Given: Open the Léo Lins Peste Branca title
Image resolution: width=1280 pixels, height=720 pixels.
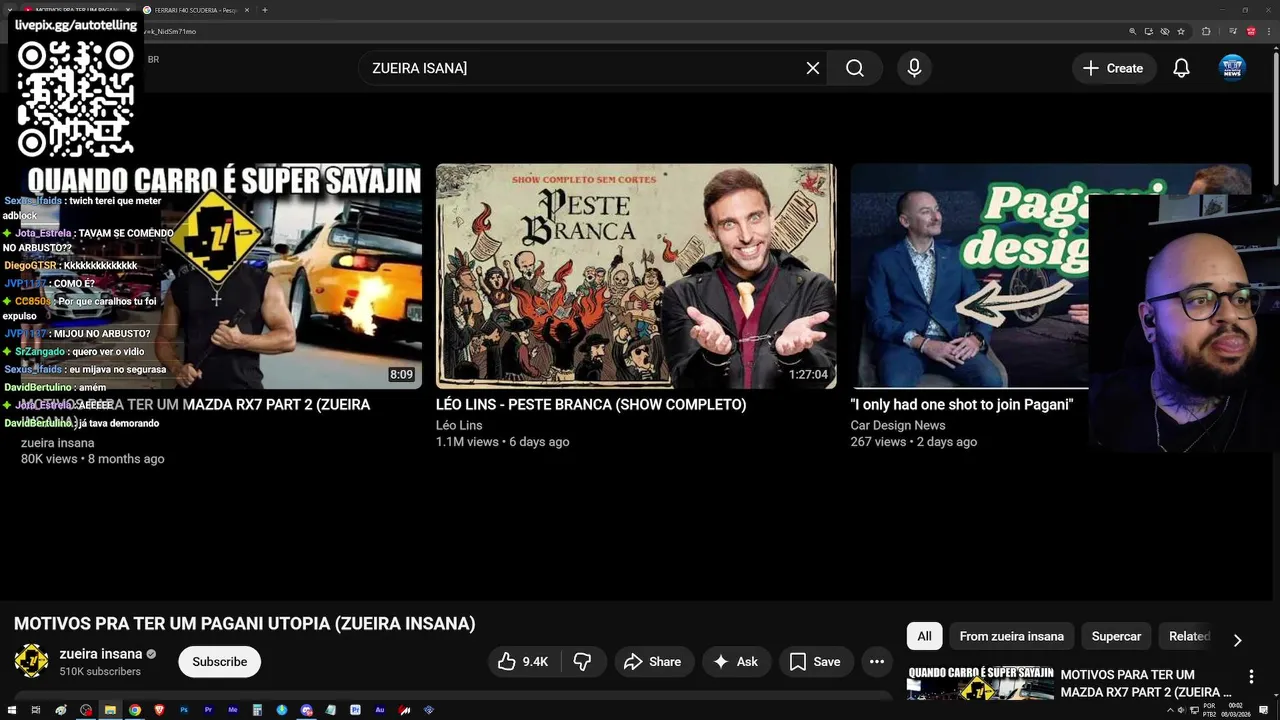Looking at the screenshot, I should coord(591,405).
